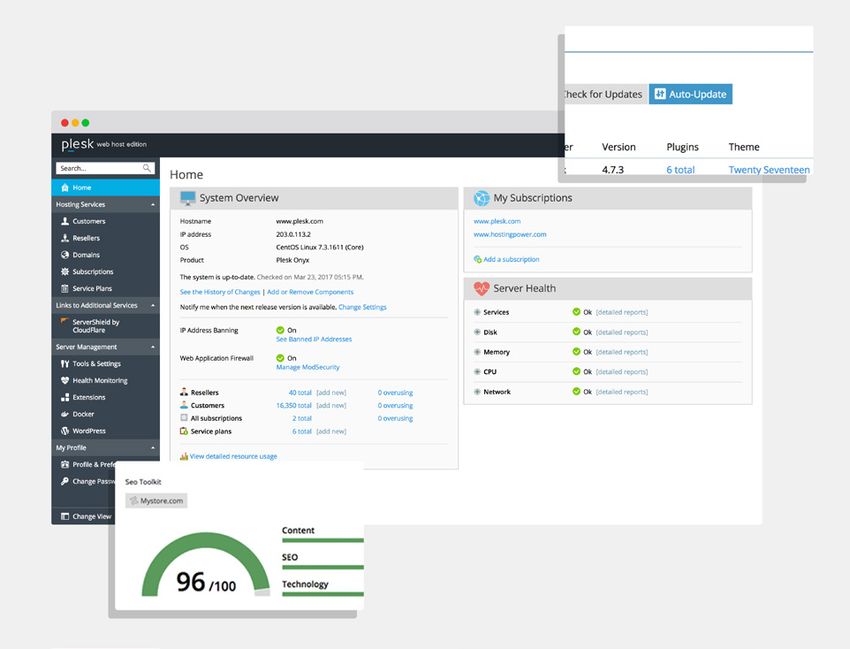
Task: Click the Service Plans icon in sidebar
Action: pos(65,288)
